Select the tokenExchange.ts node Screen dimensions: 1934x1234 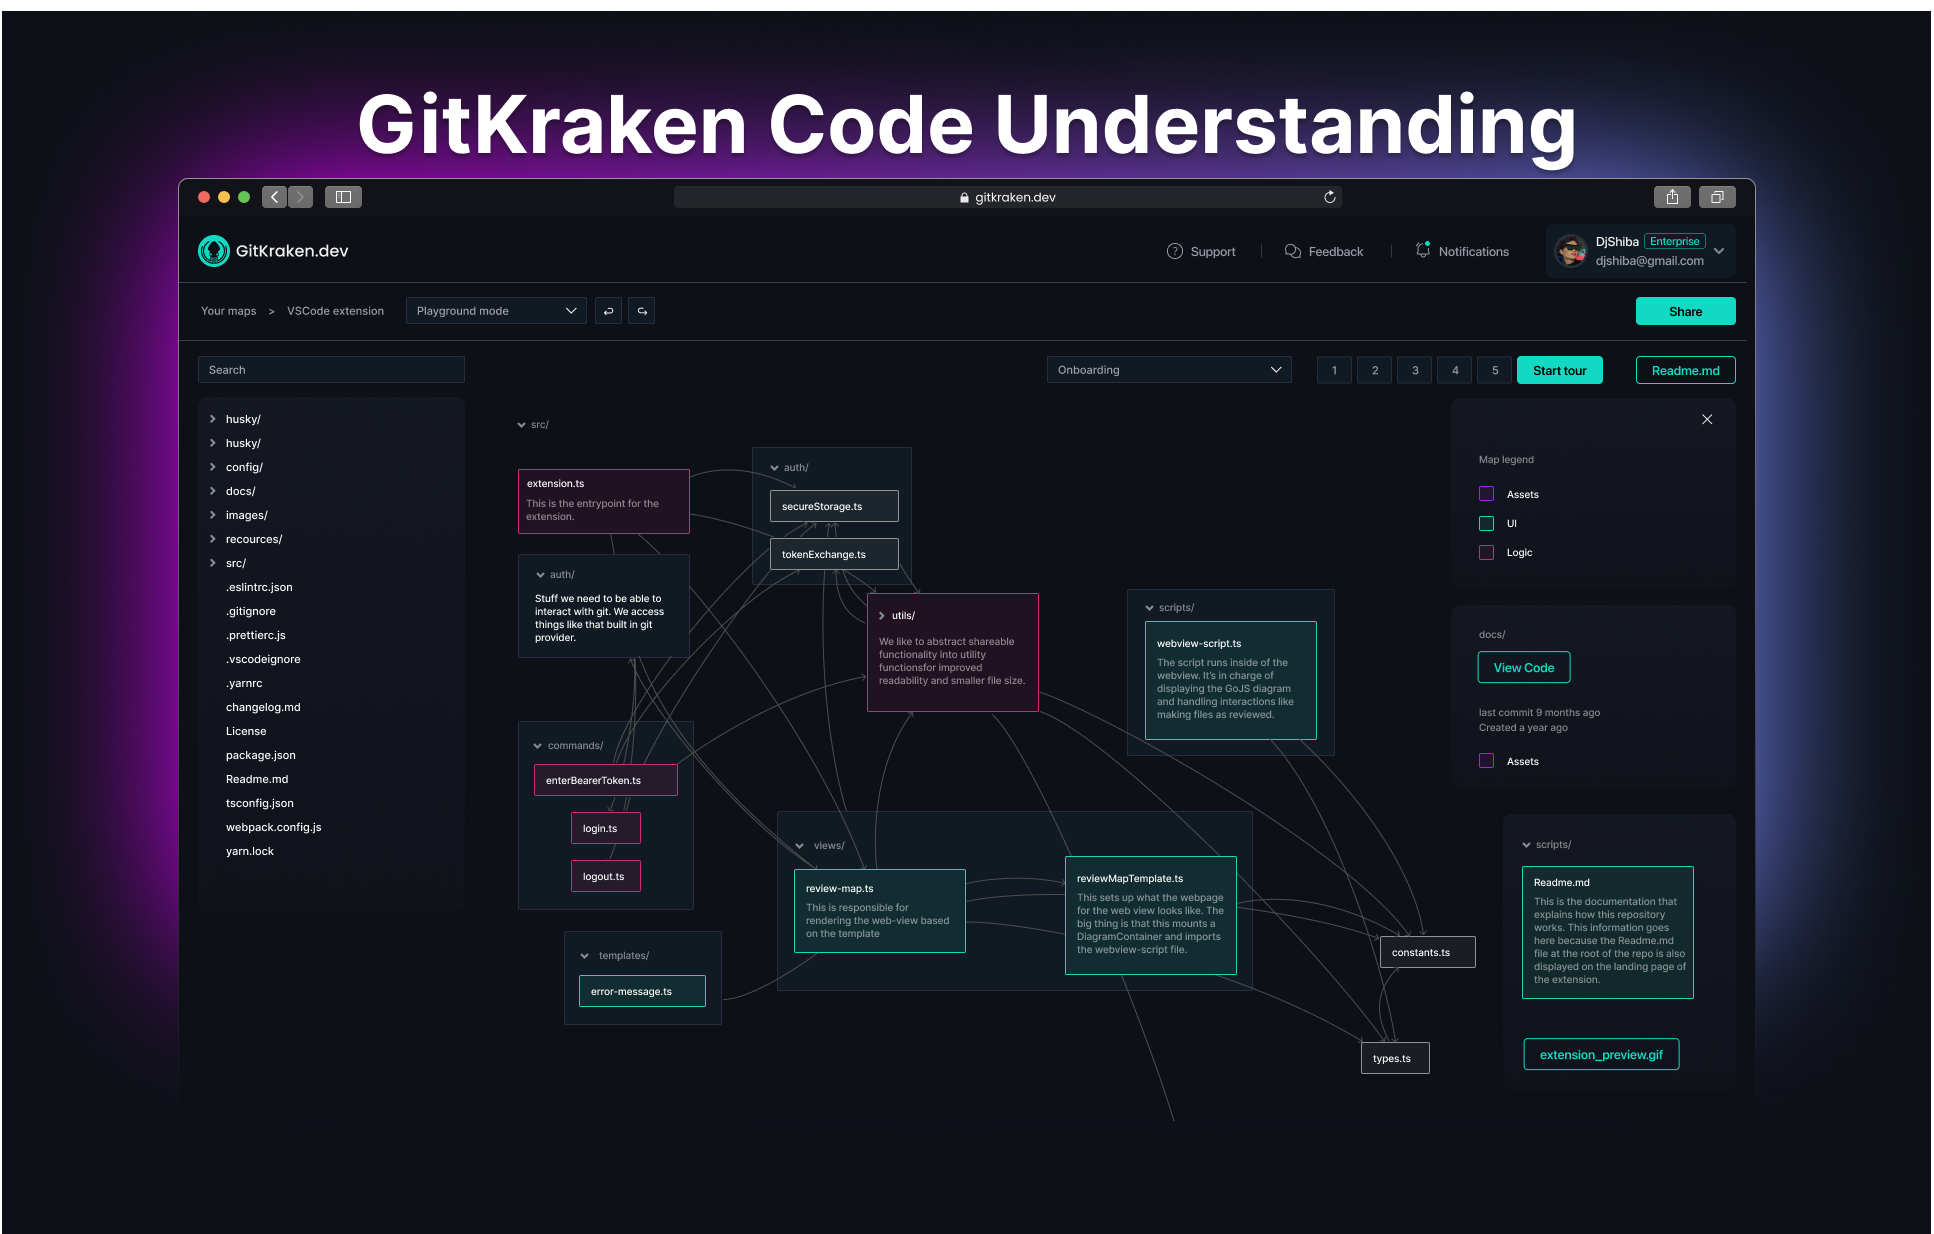click(834, 554)
